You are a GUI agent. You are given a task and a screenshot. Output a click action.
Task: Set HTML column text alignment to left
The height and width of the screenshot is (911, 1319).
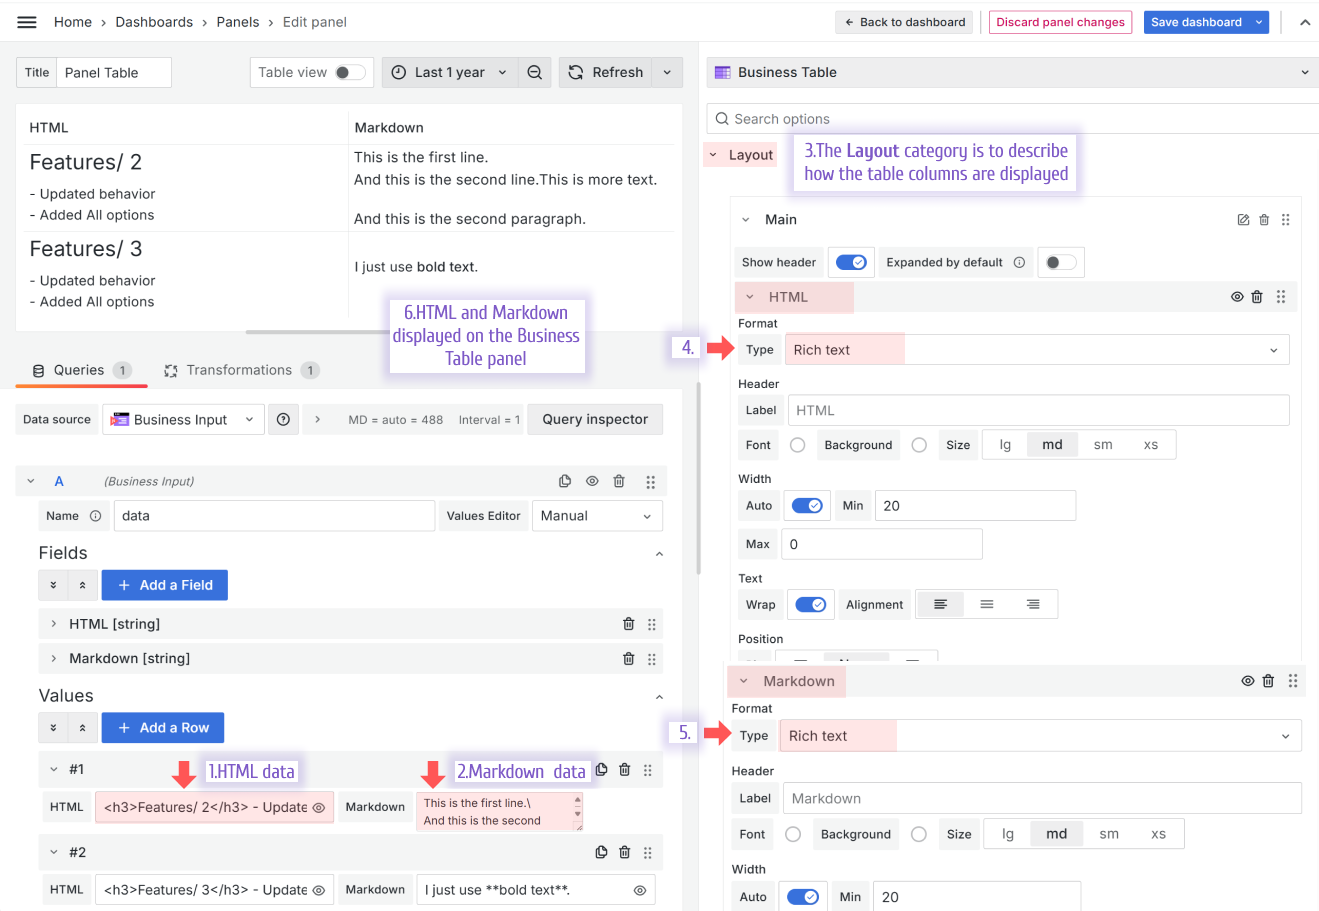[x=940, y=605]
